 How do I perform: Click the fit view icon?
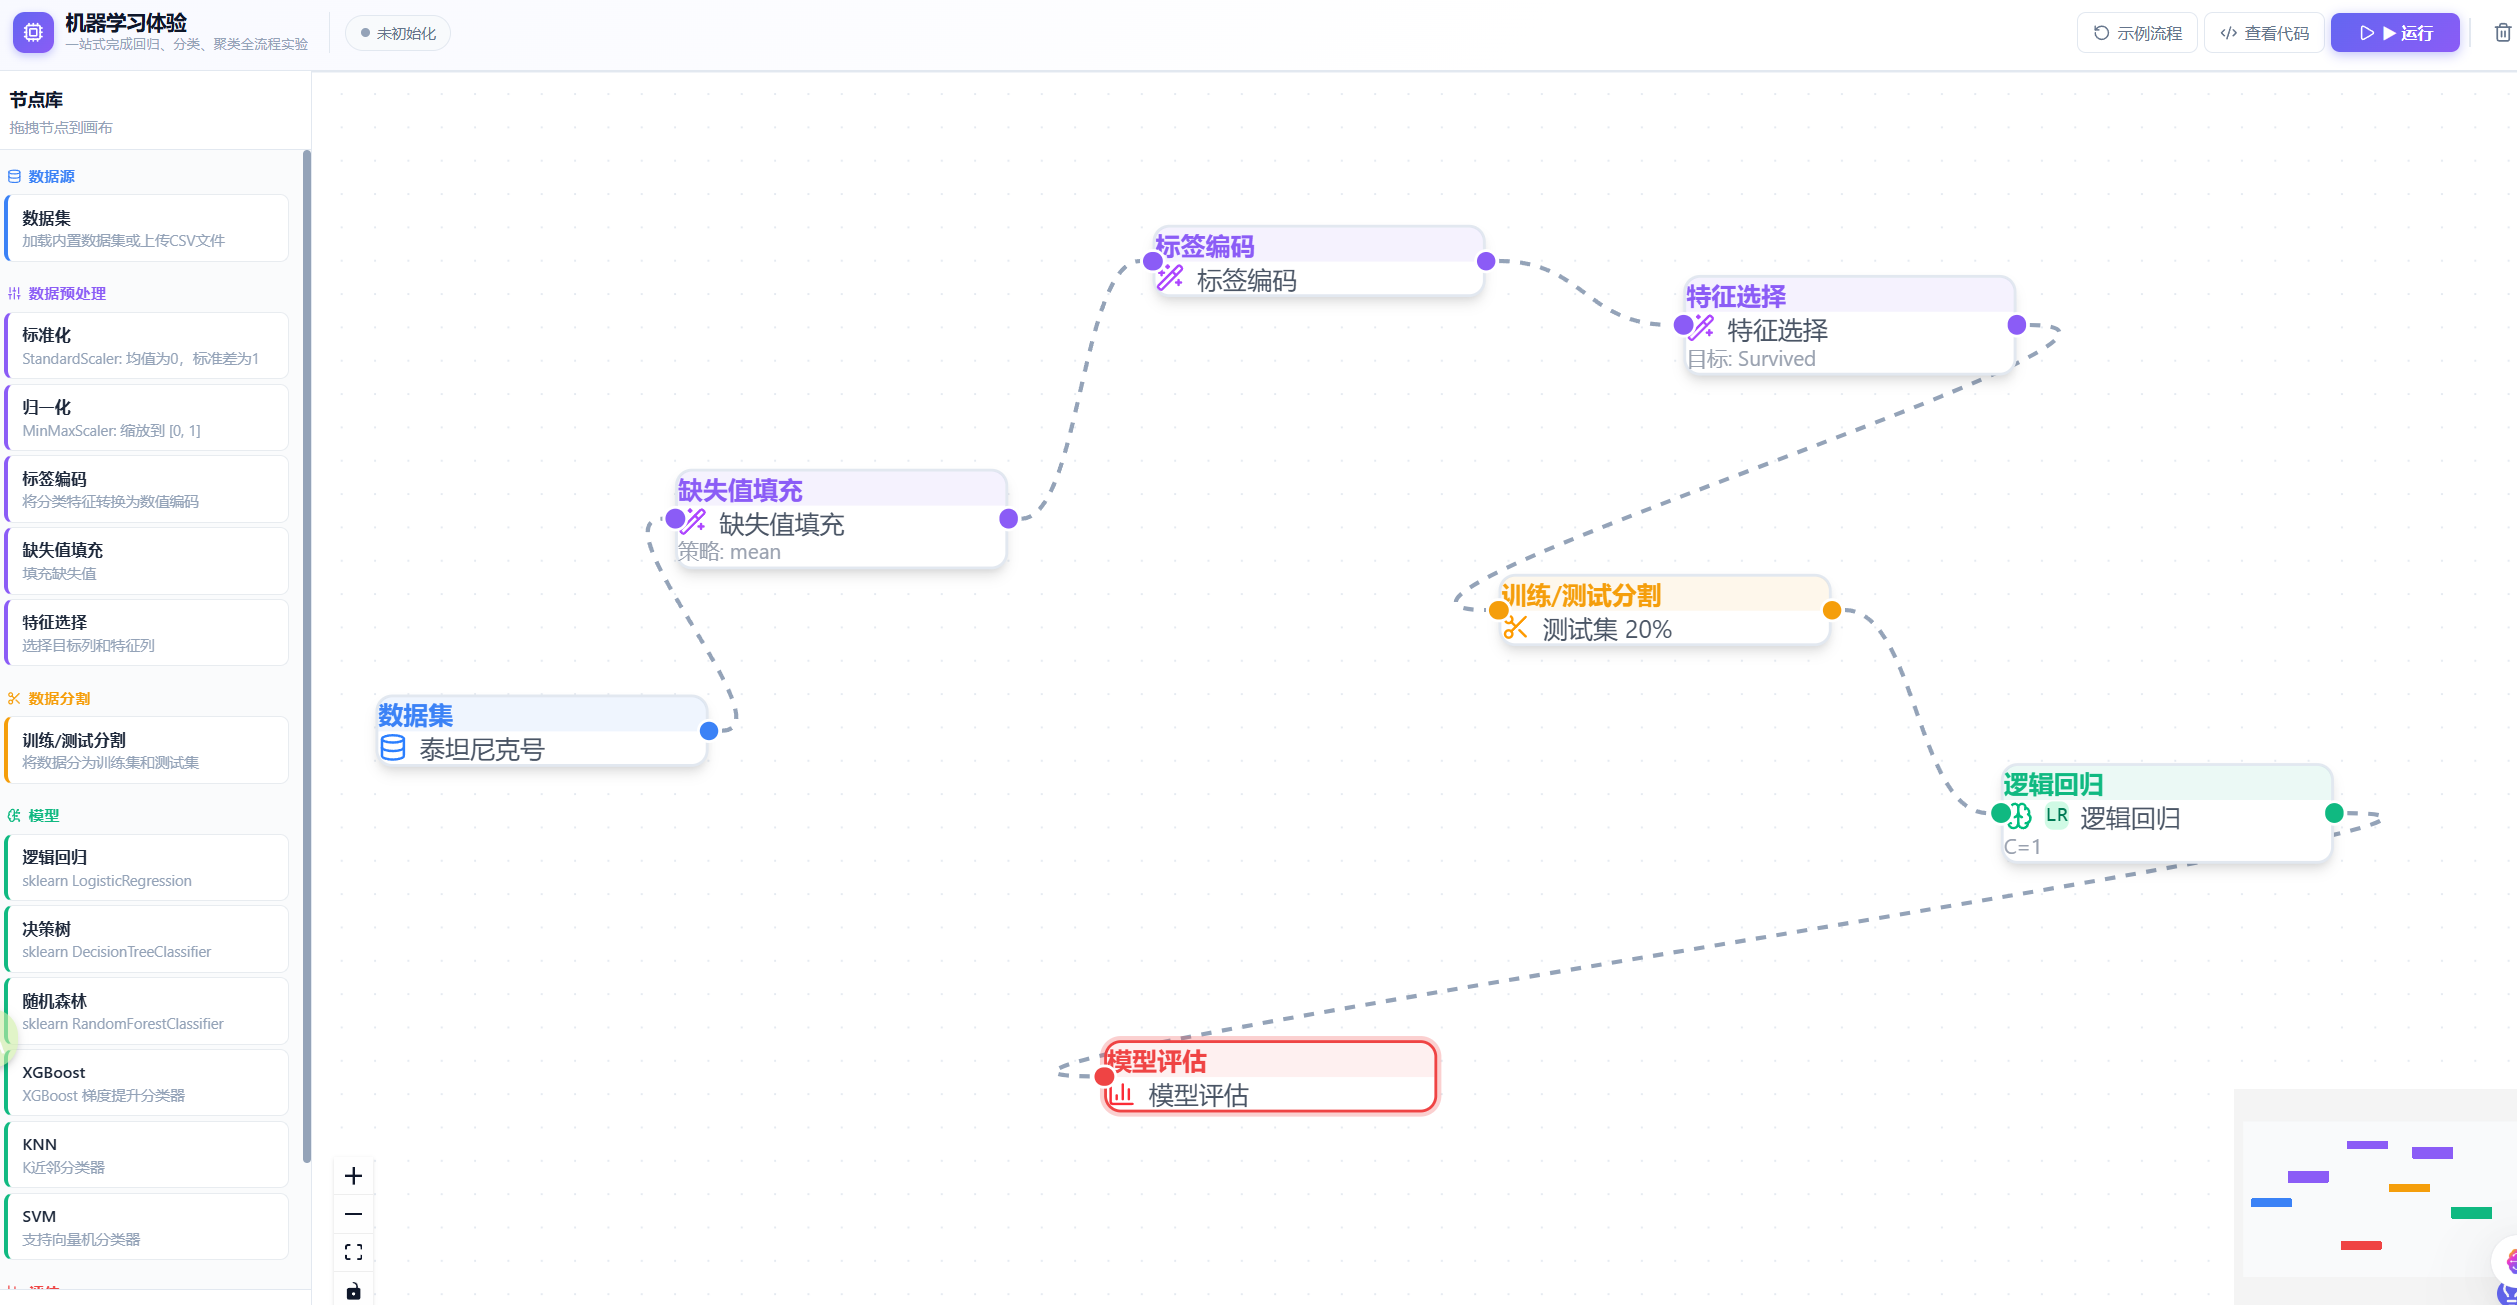pyautogui.click(x=353, y=1252)
